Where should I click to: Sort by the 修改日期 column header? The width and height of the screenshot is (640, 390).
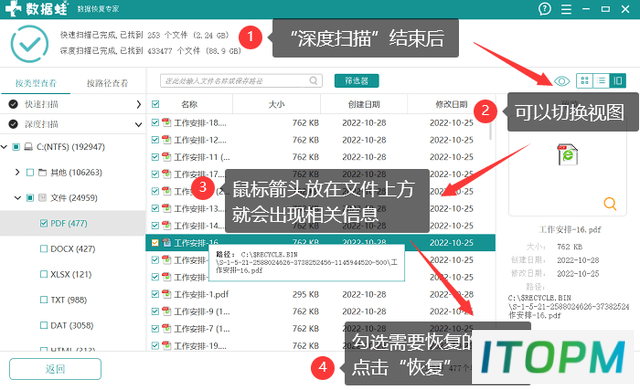click(451, 104)
